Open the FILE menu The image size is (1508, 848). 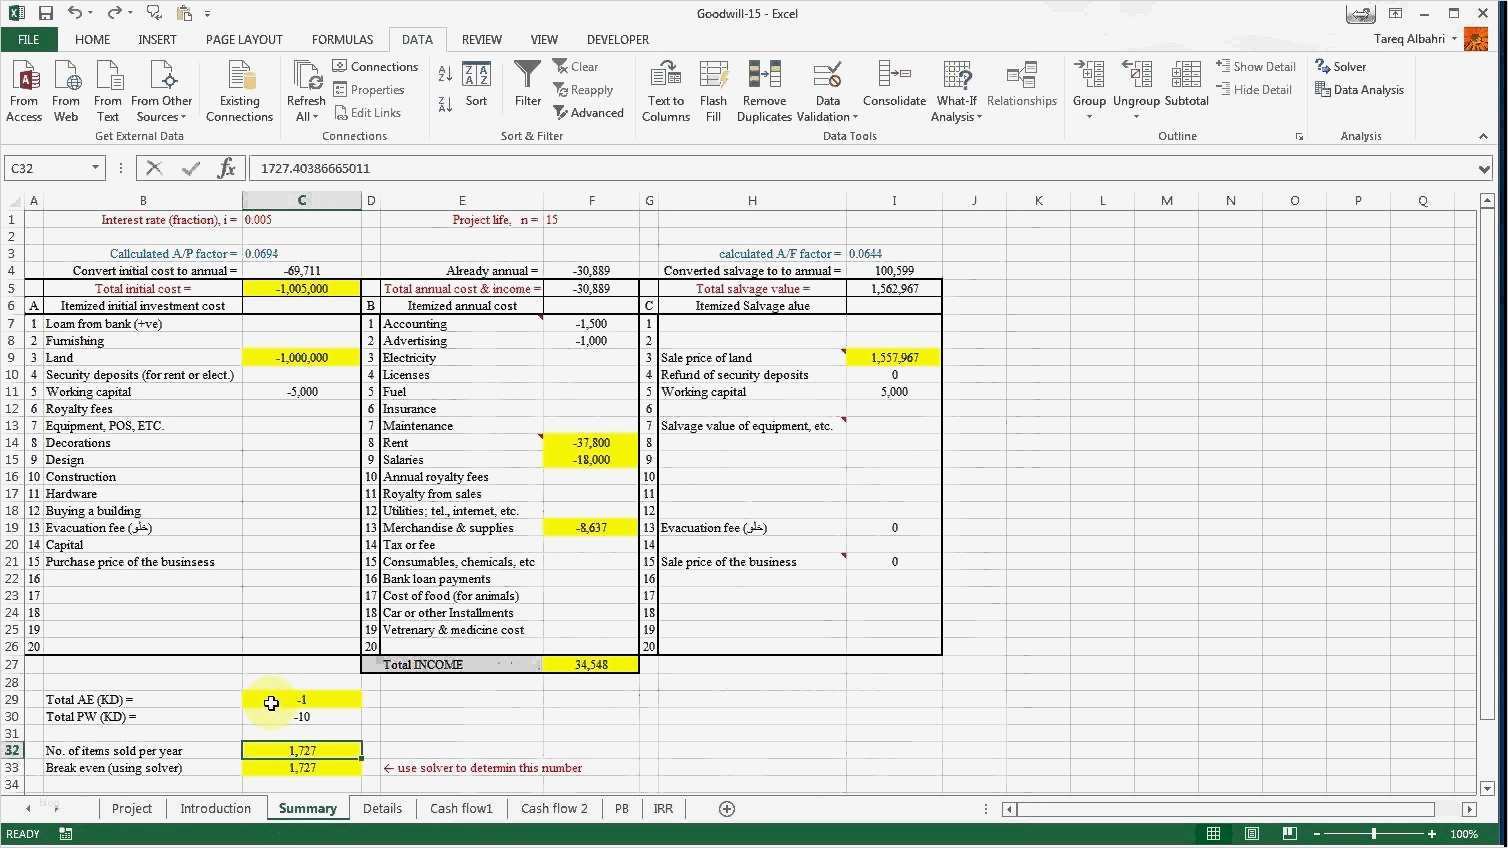[x=28, y=40]
